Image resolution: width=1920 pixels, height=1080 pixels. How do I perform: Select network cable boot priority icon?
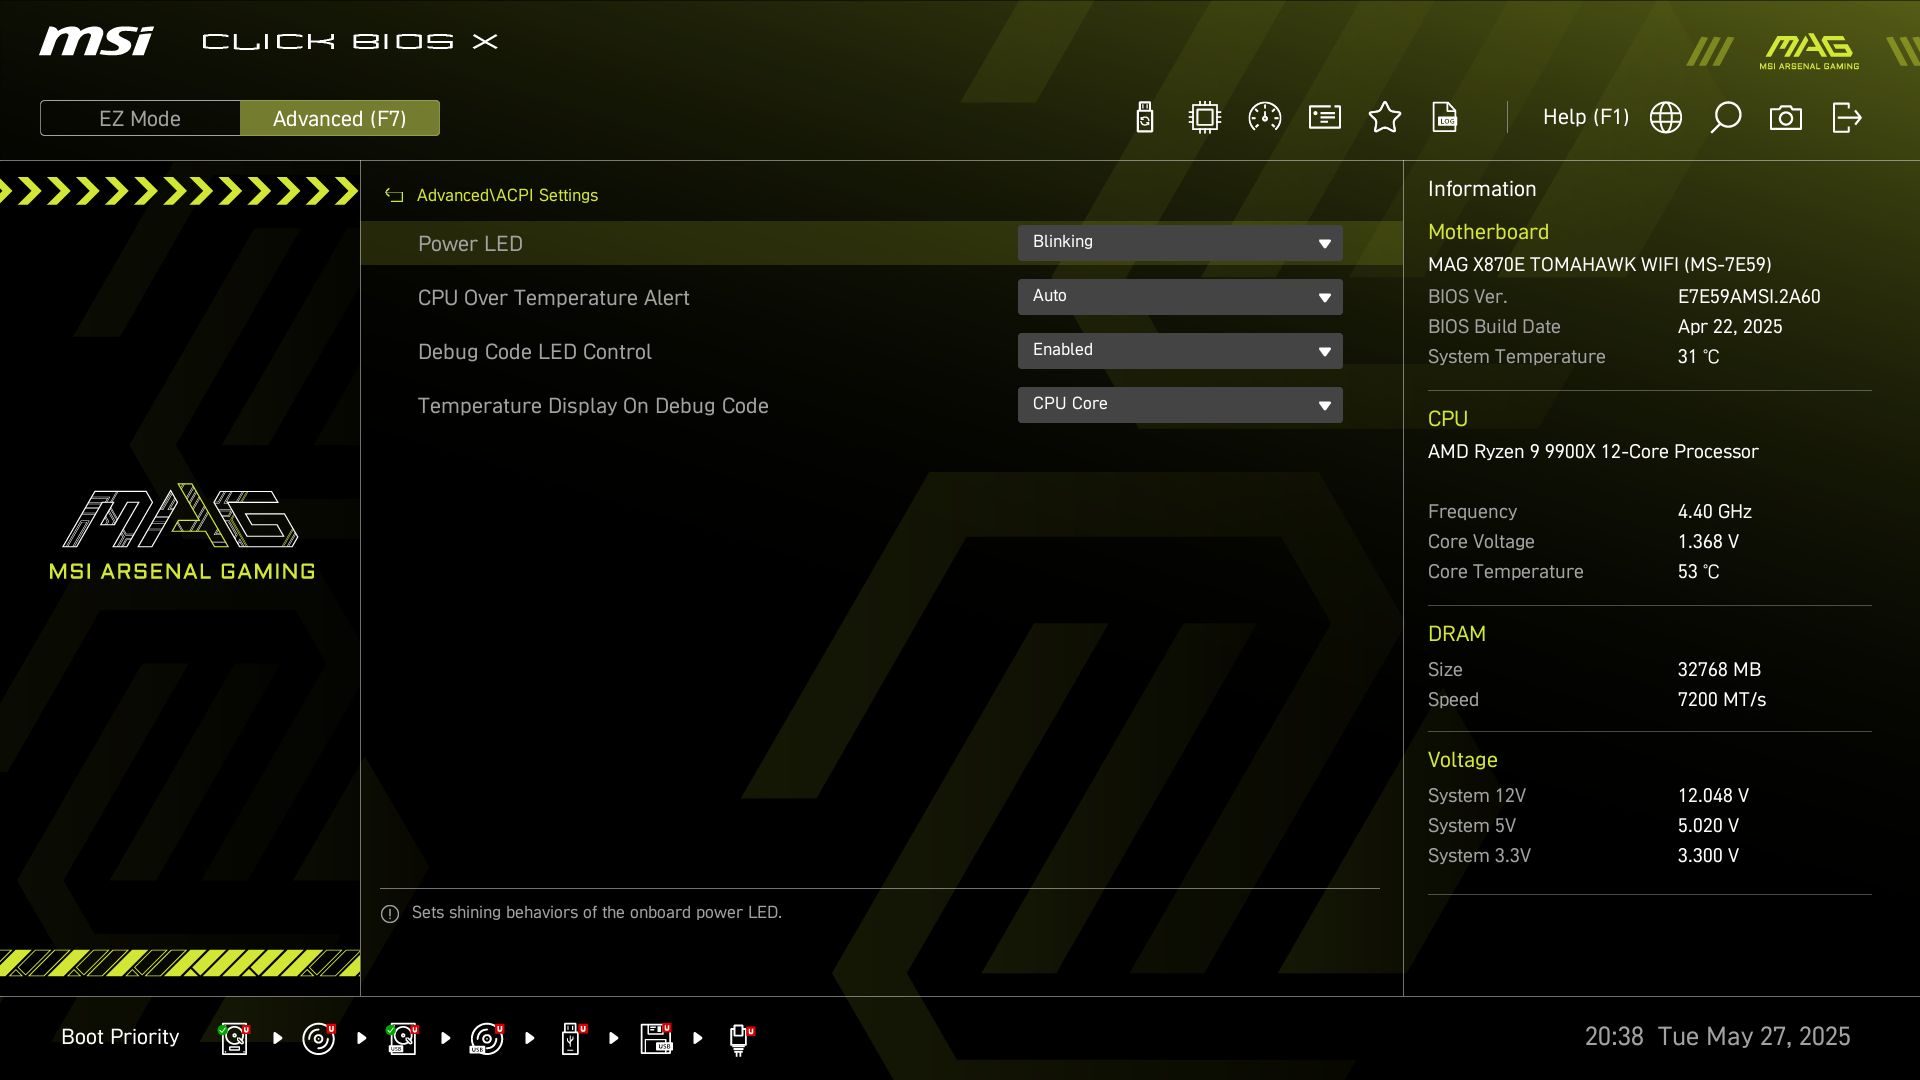(740, 1038)
